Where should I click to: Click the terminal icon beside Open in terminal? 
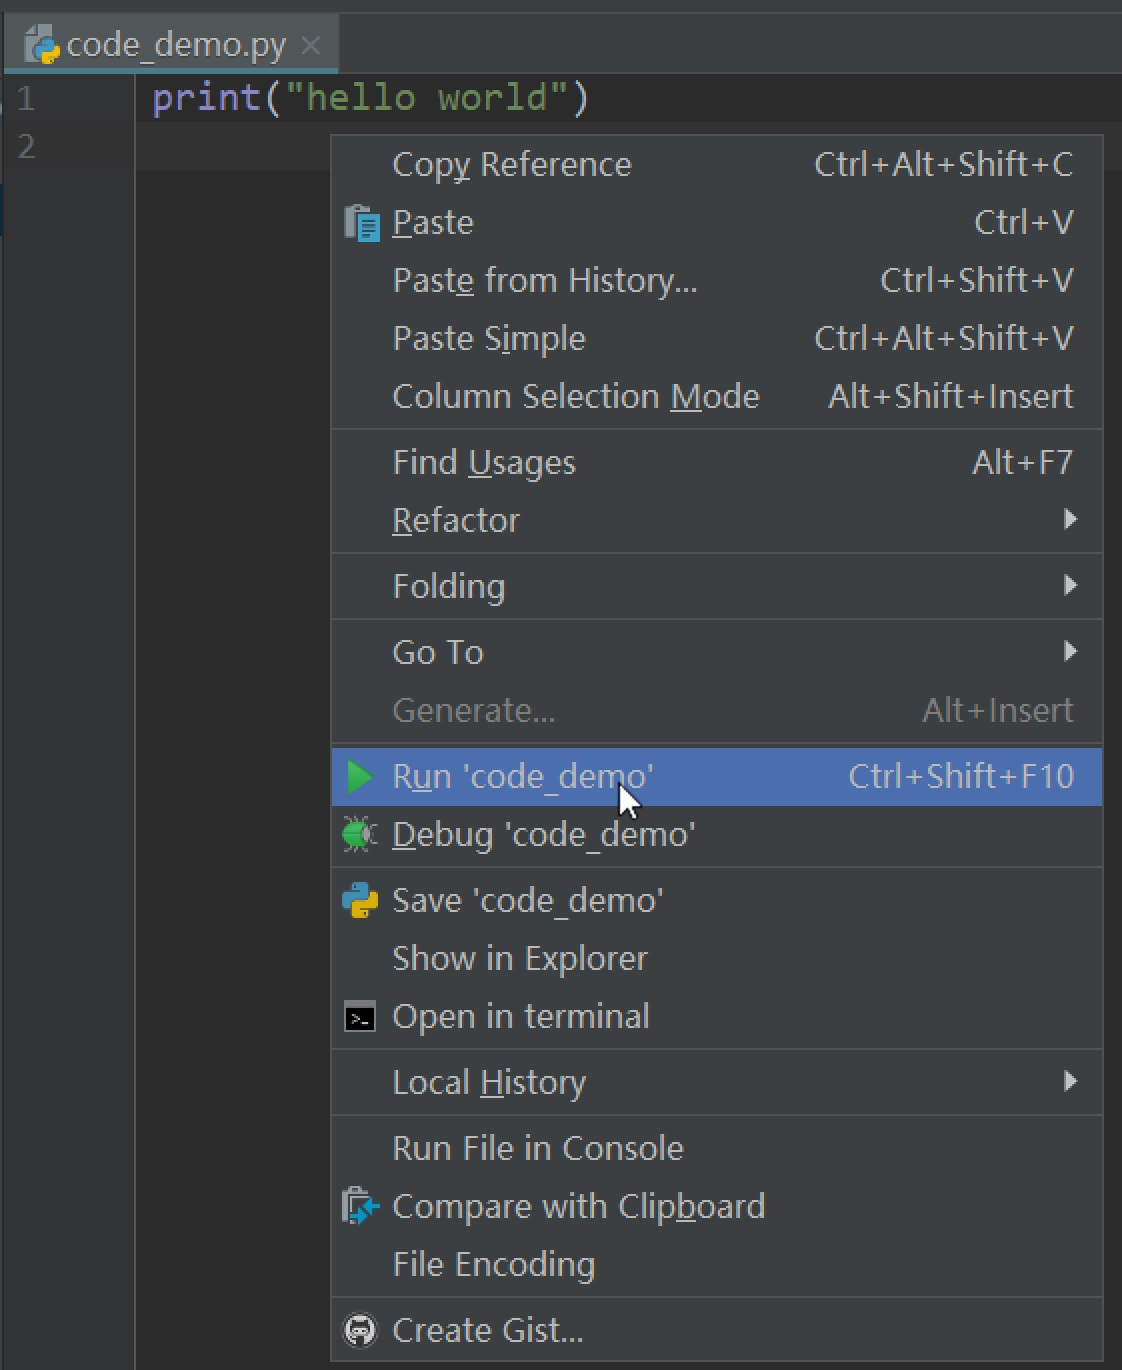360,1017
